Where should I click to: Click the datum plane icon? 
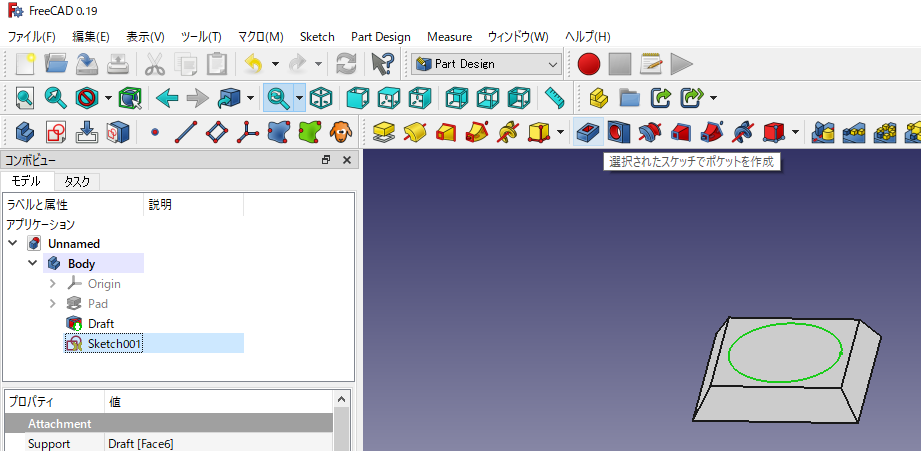pyautogui.click(x=217, y=132)
